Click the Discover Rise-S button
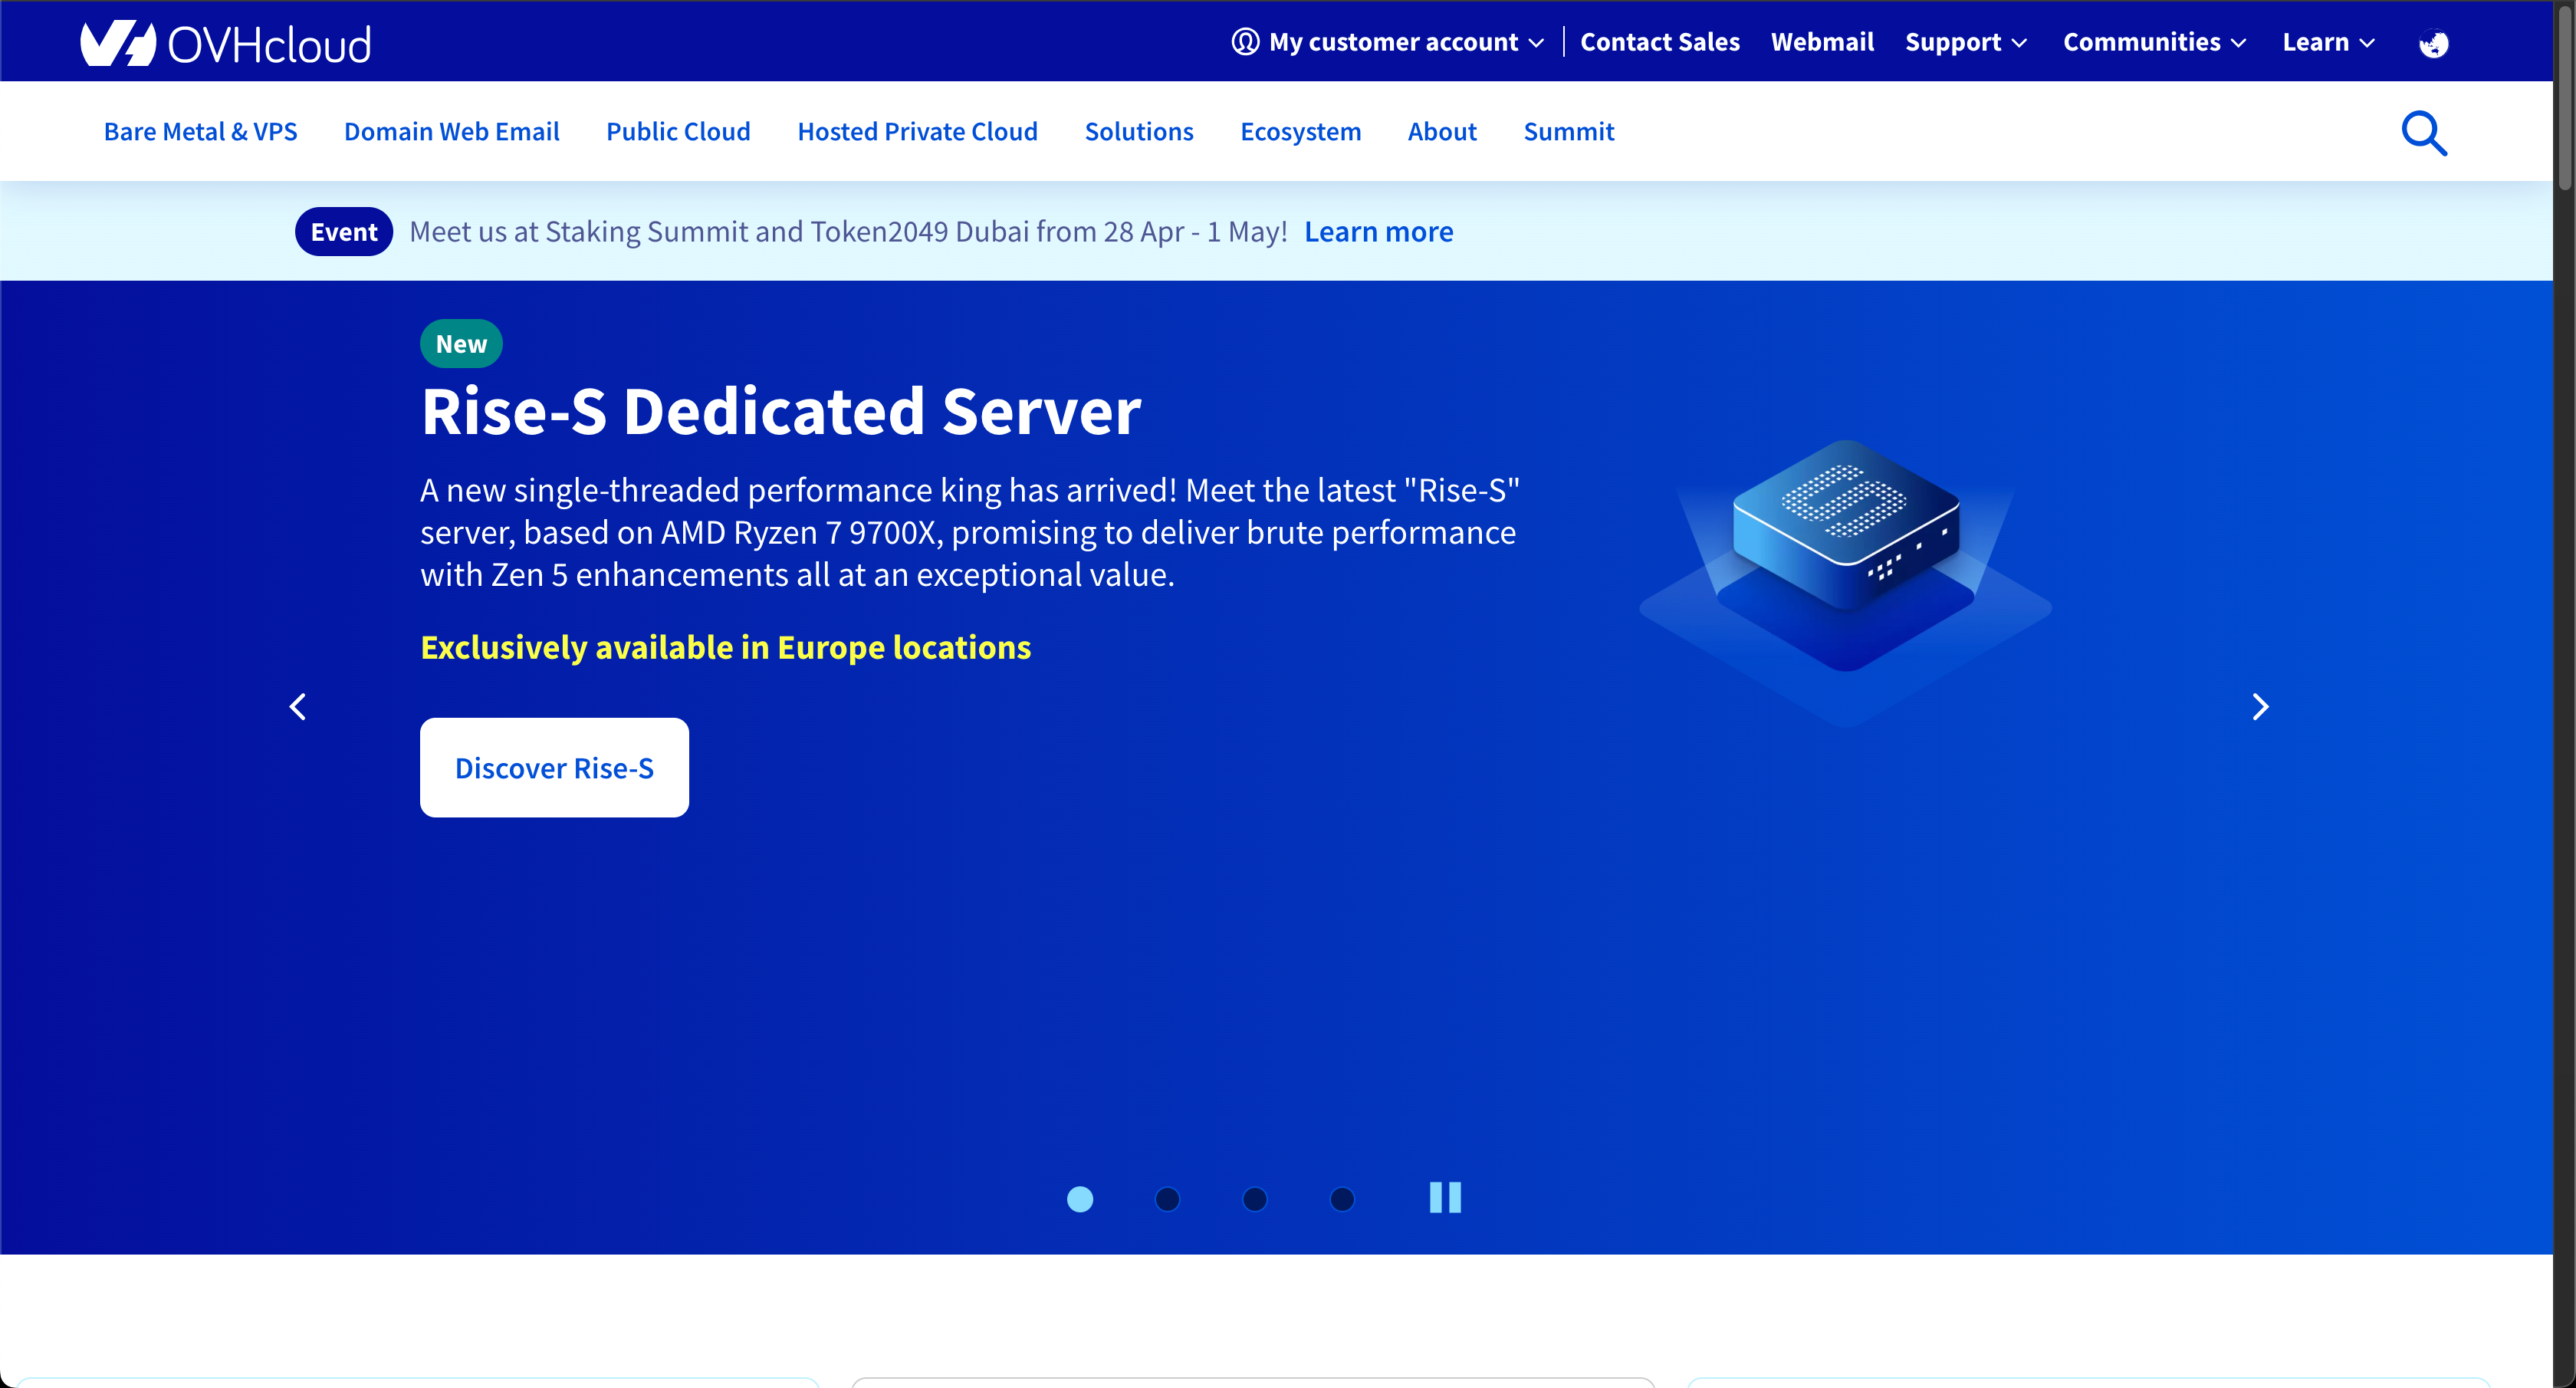The width and height of the screenshot is (2576, 1388). coord(554,767)
